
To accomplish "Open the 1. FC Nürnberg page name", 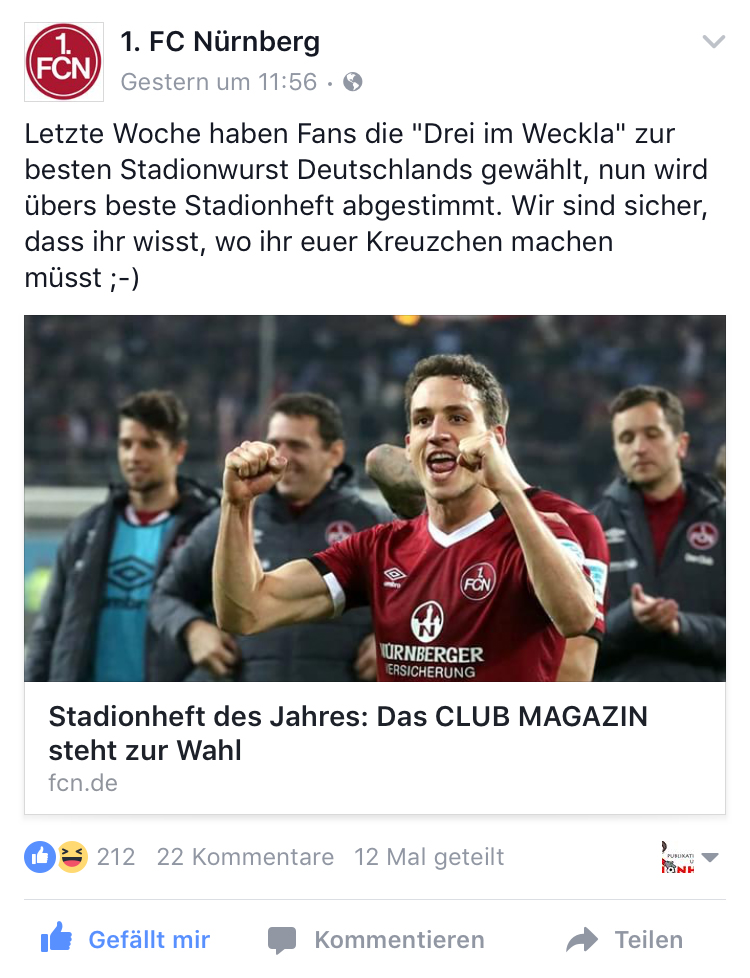I will (220, 42).
